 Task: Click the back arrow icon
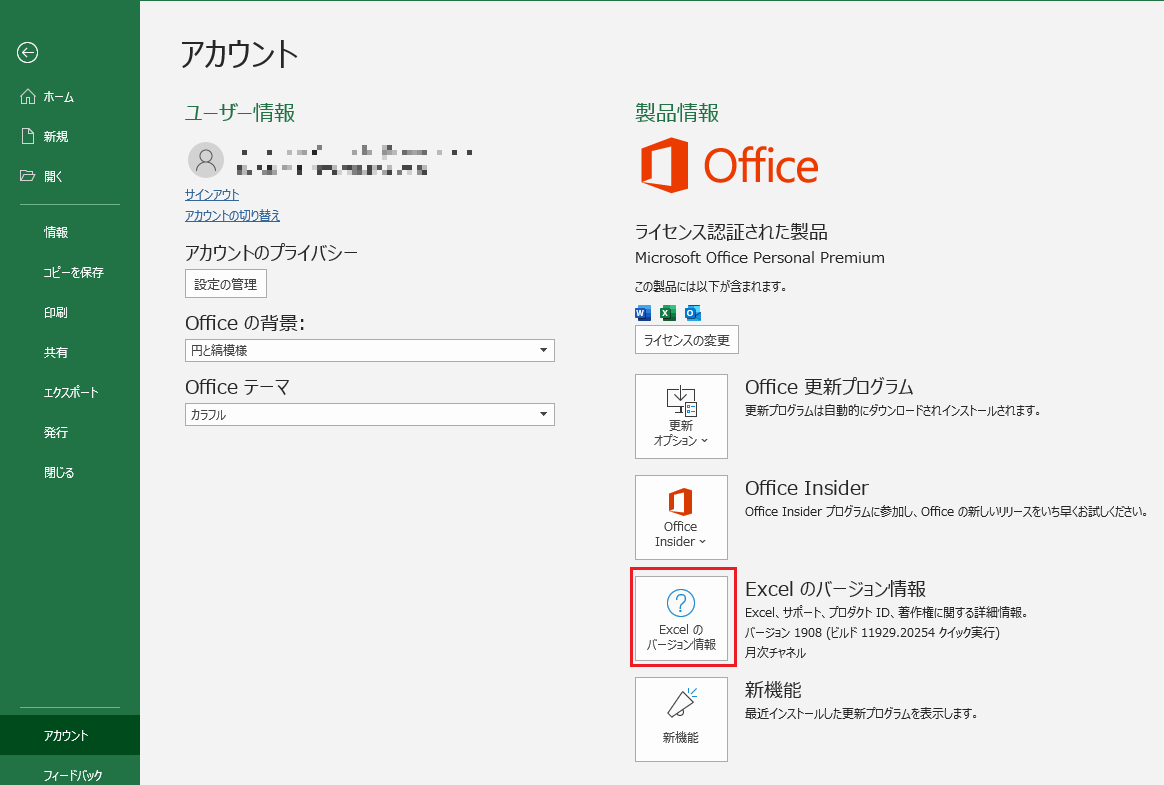(x=28, y=53)
